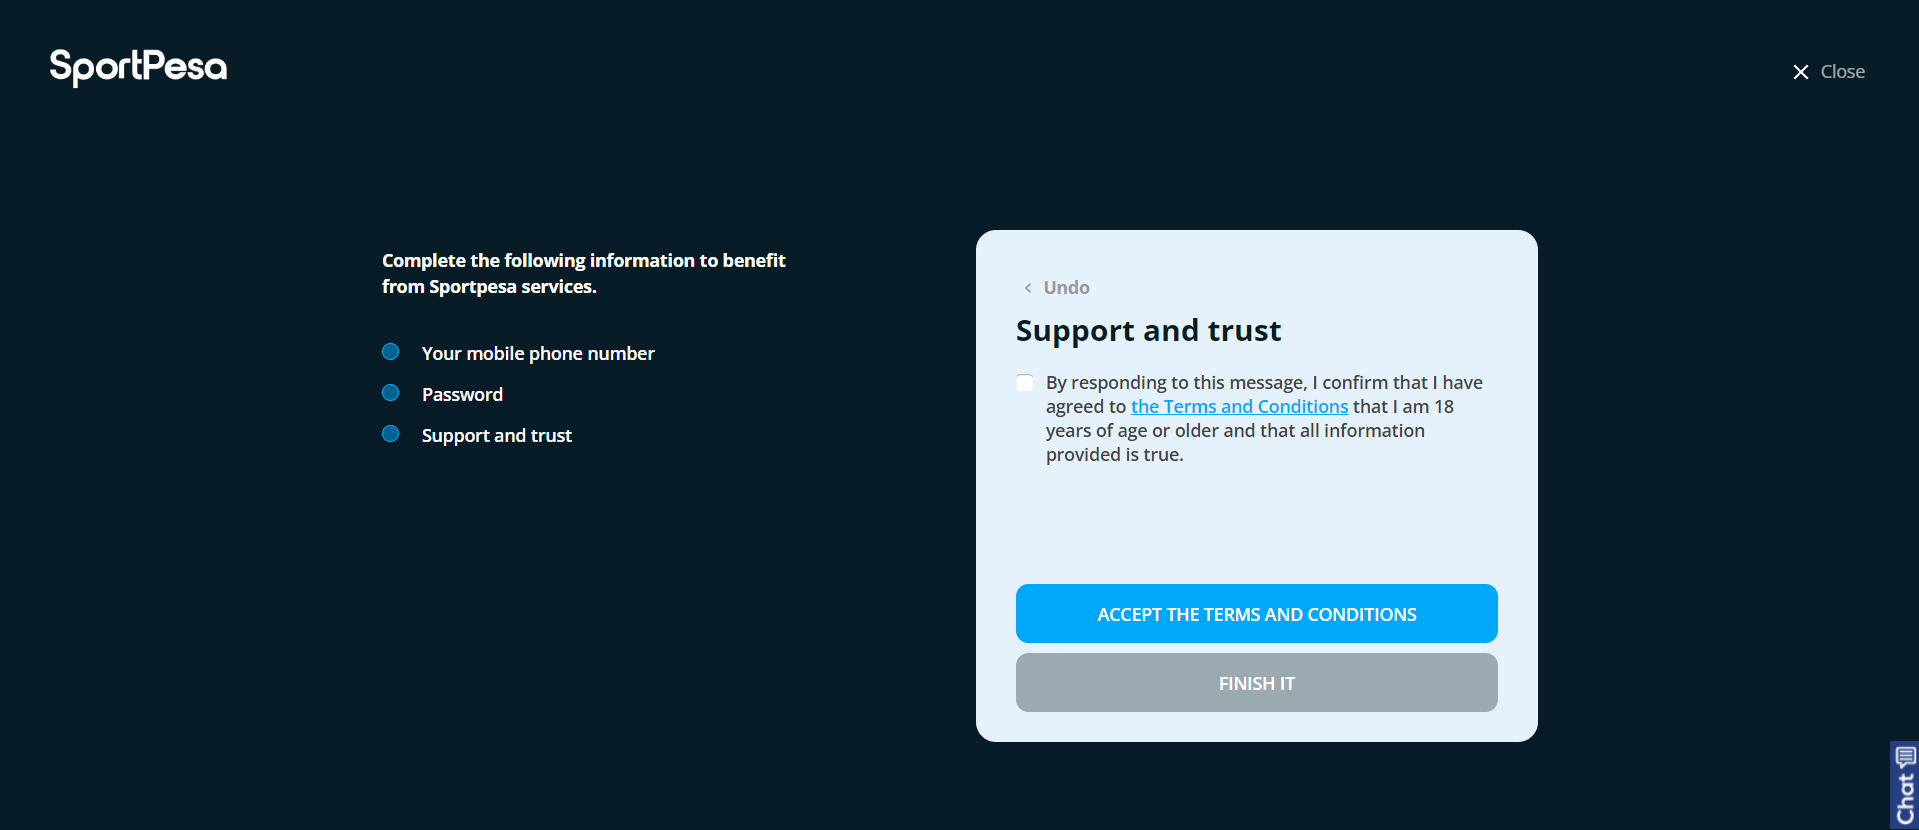Open the Terms and Conditions link
This screenshot has width=1919, height=830.
(x=1240, y=407)
